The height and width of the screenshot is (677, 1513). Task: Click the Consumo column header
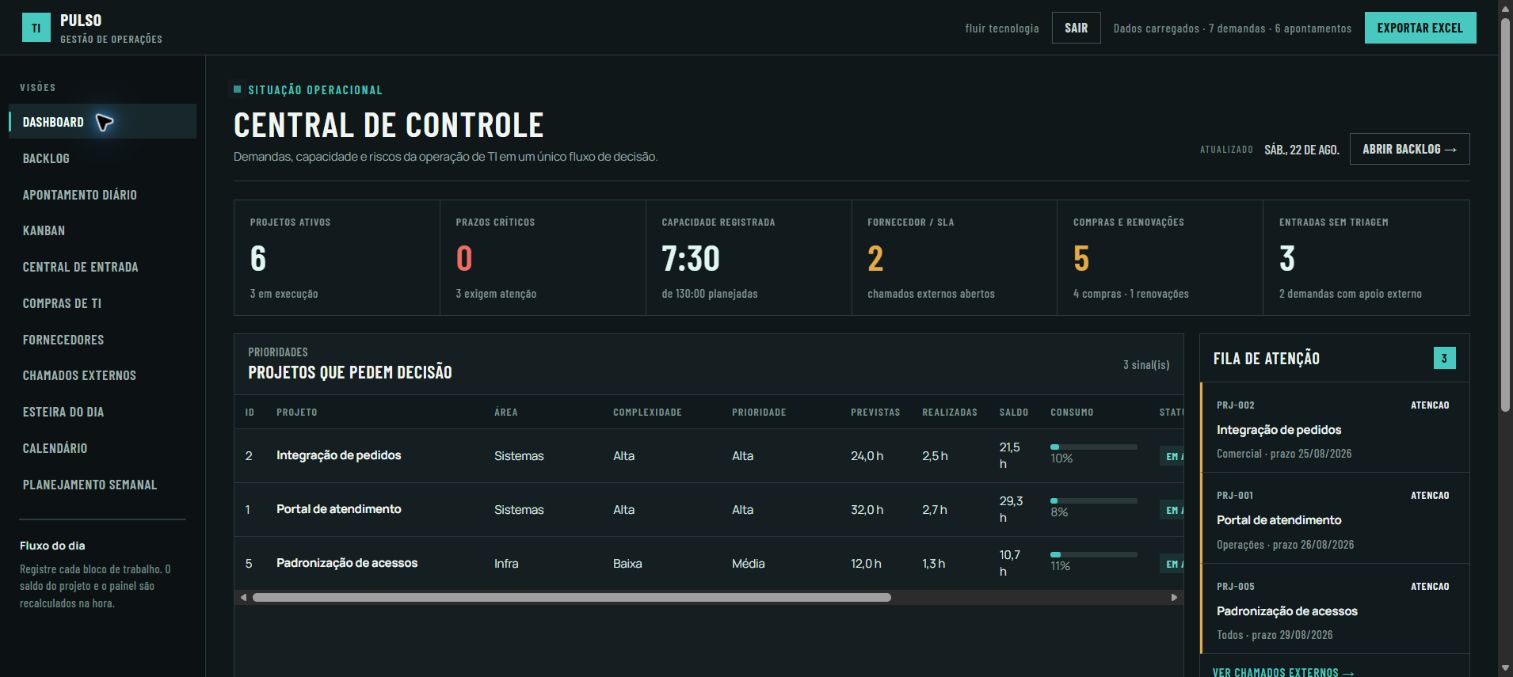point(1072,412)
